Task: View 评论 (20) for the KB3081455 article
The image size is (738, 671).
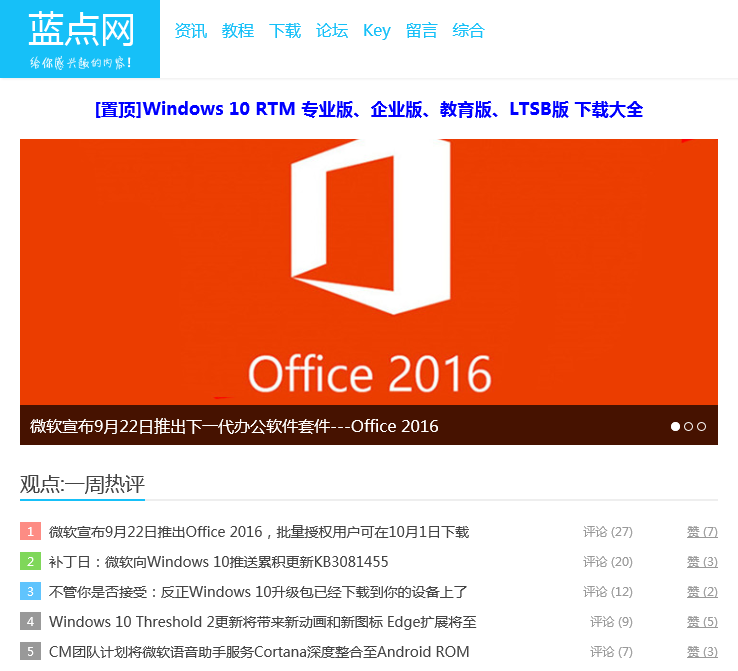Action: 608,562
